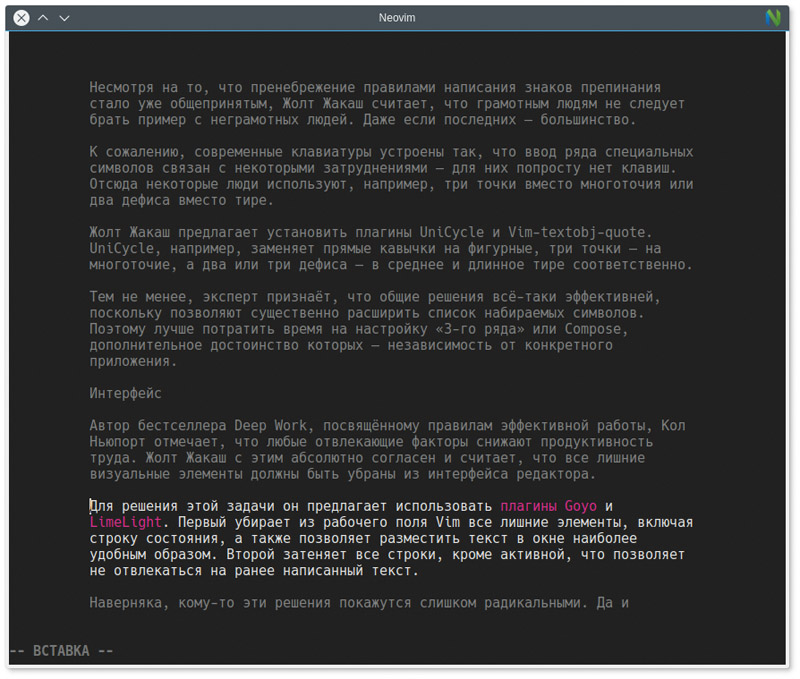Click the word Vim-textobj-quote
The height and width of the screenshot is (679, 800).
(577, 232)
